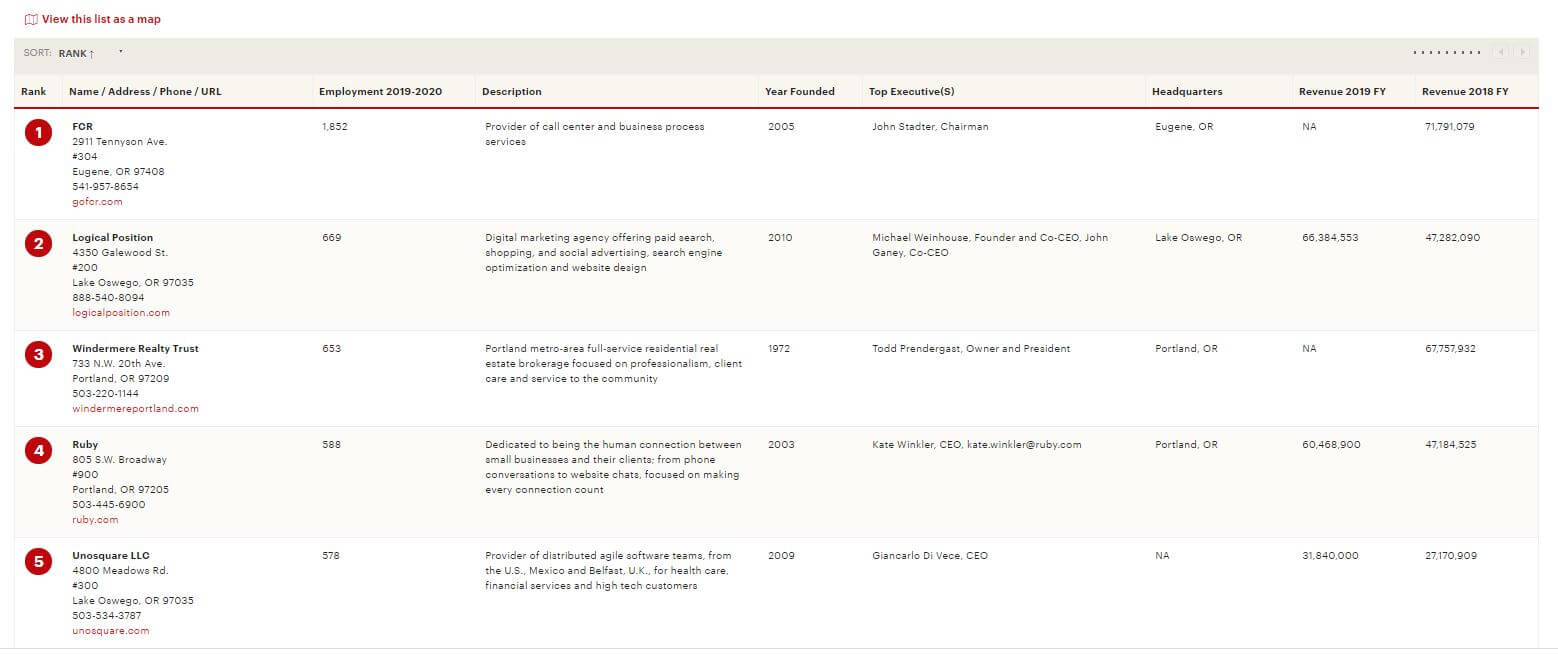The image size is (1558, 655).
Task: Click the phone number 503-220-1144
Action: click(106, 394)
